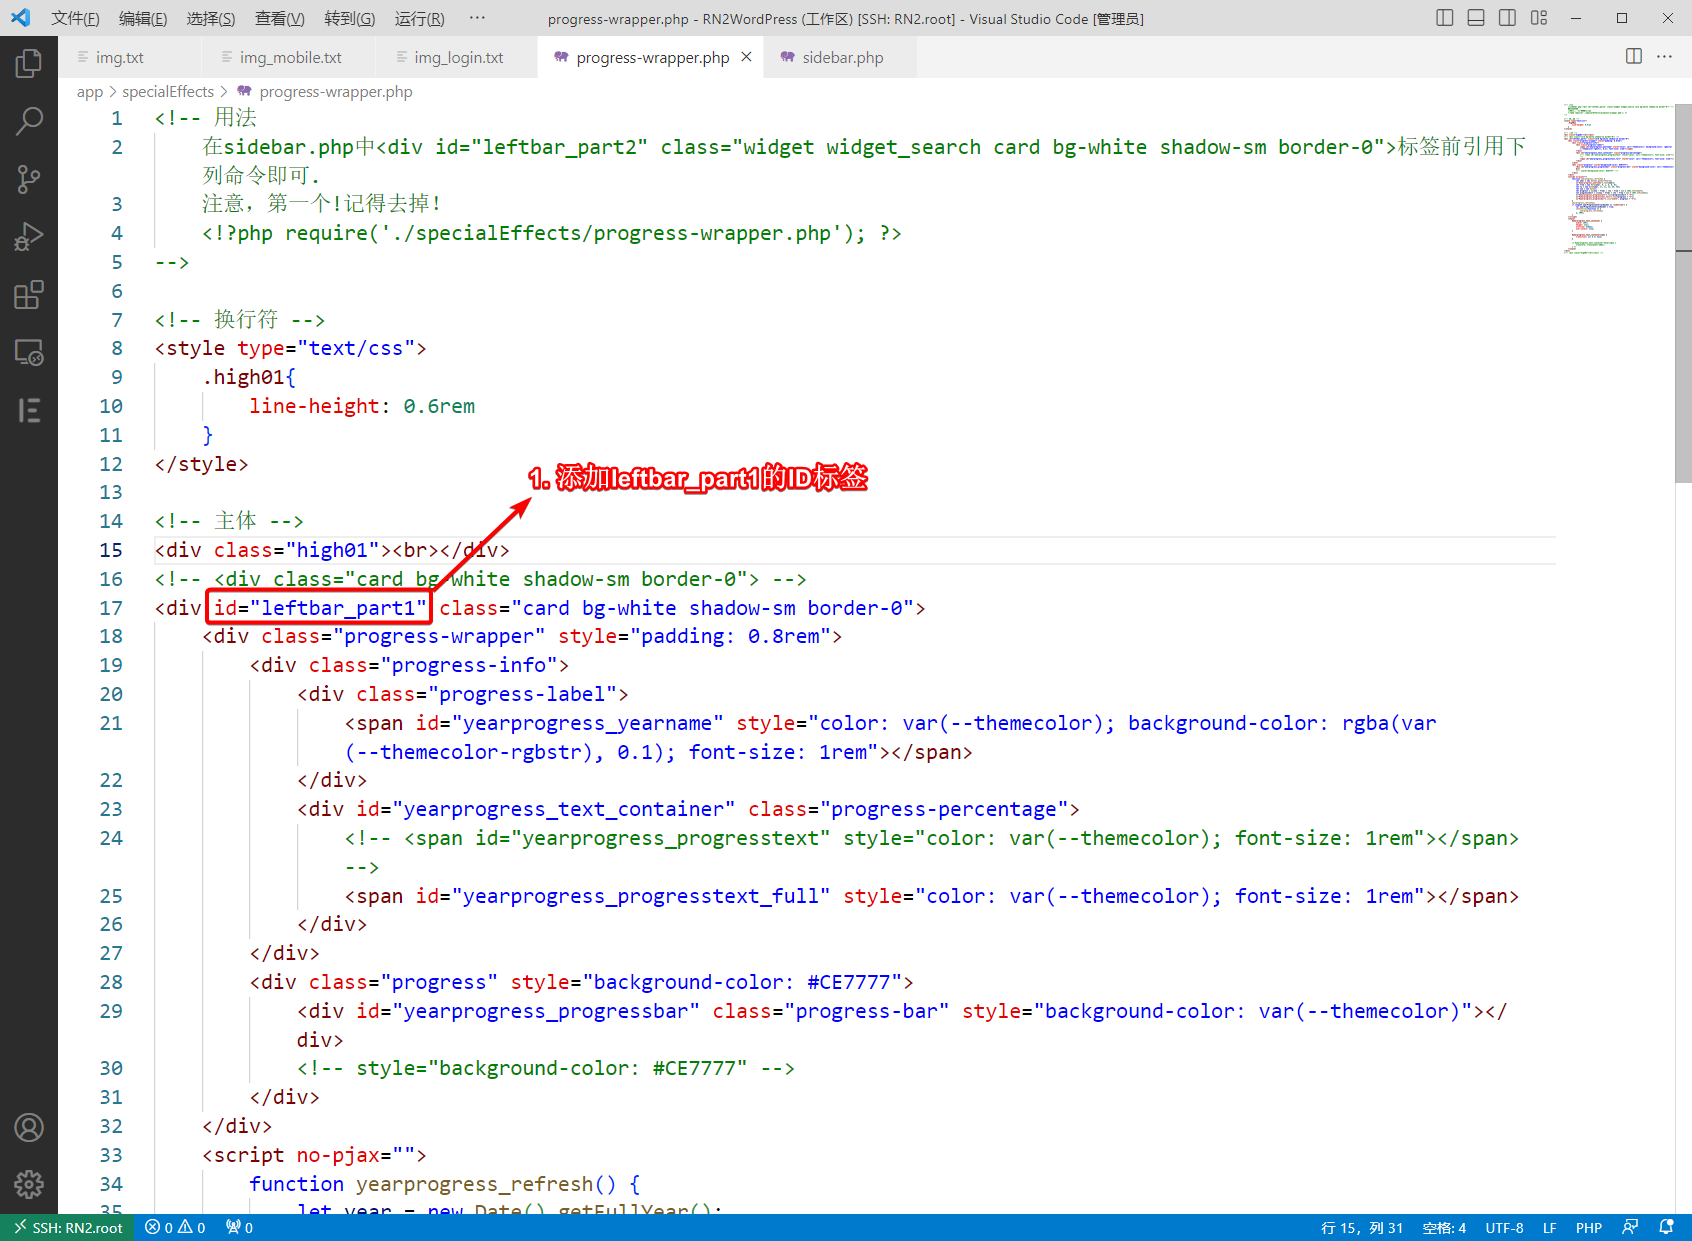
Task: Switch to the img_mobile.txt tab
Action: pyautogui.click(x=291, y=57)
